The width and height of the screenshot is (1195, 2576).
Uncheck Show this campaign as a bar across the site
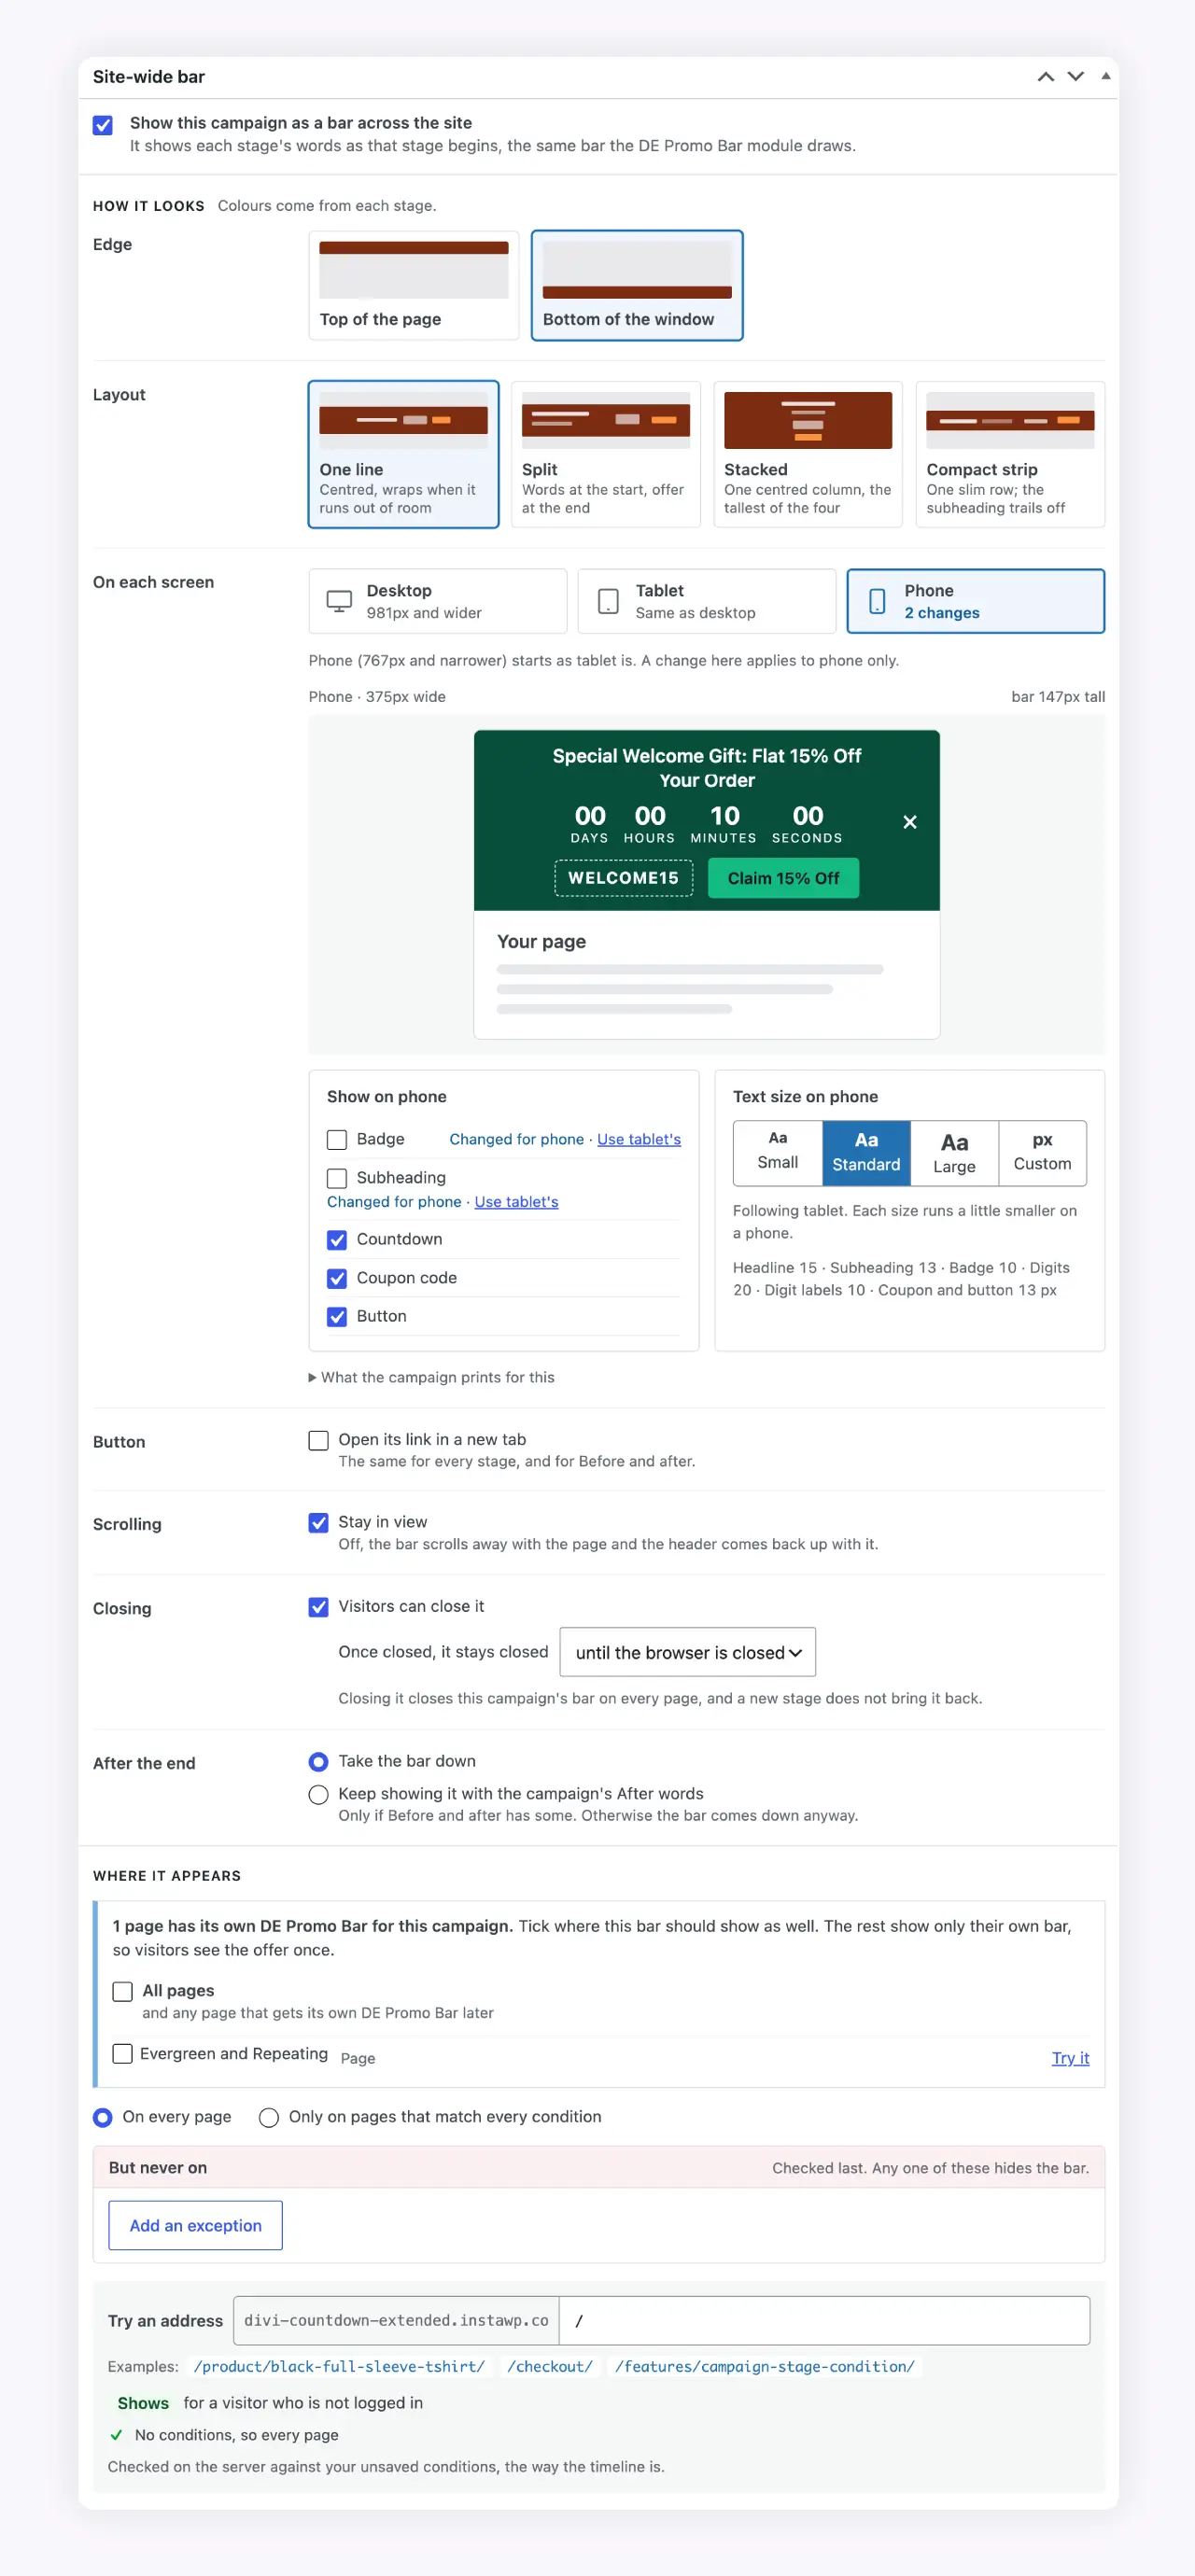[103, 125]
